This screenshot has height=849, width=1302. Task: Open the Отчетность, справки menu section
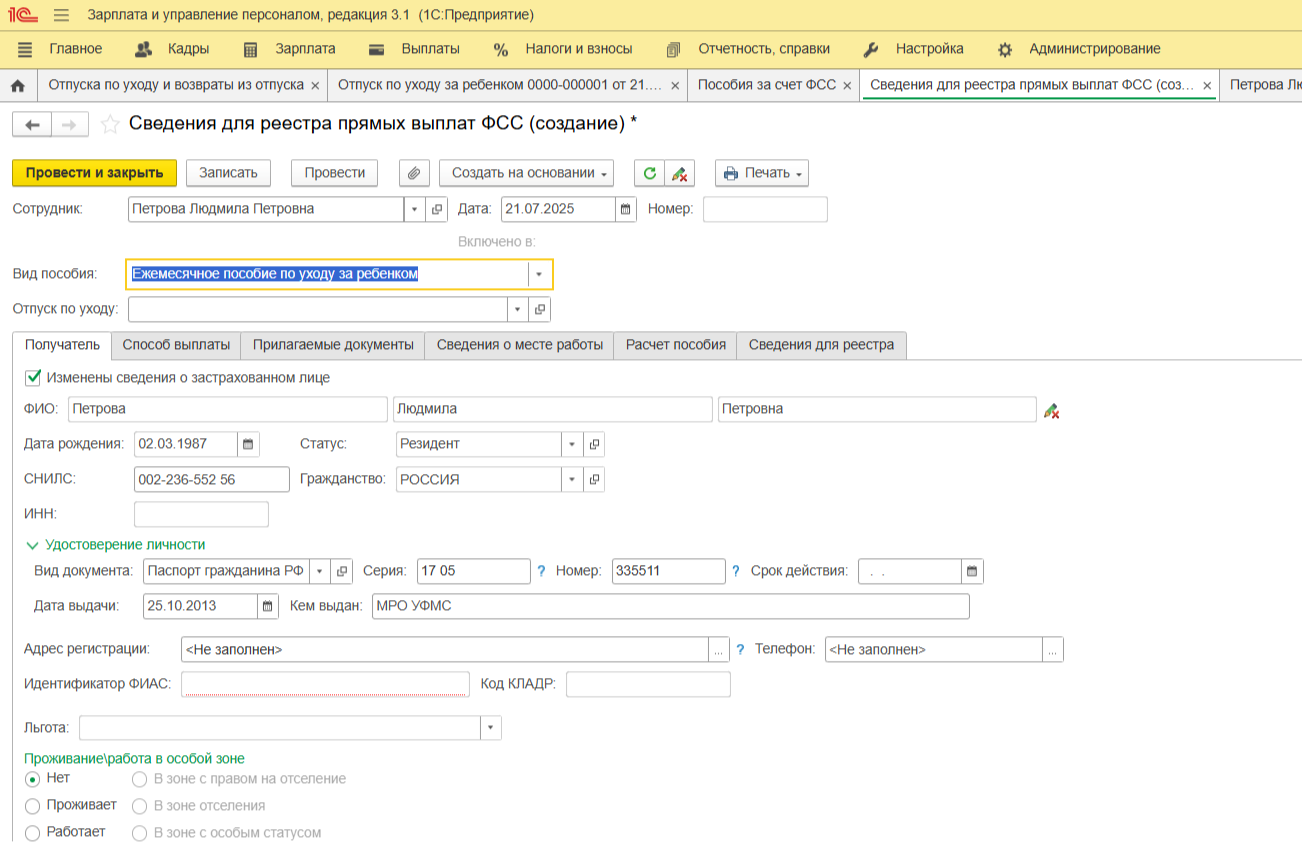coord(748,49)
